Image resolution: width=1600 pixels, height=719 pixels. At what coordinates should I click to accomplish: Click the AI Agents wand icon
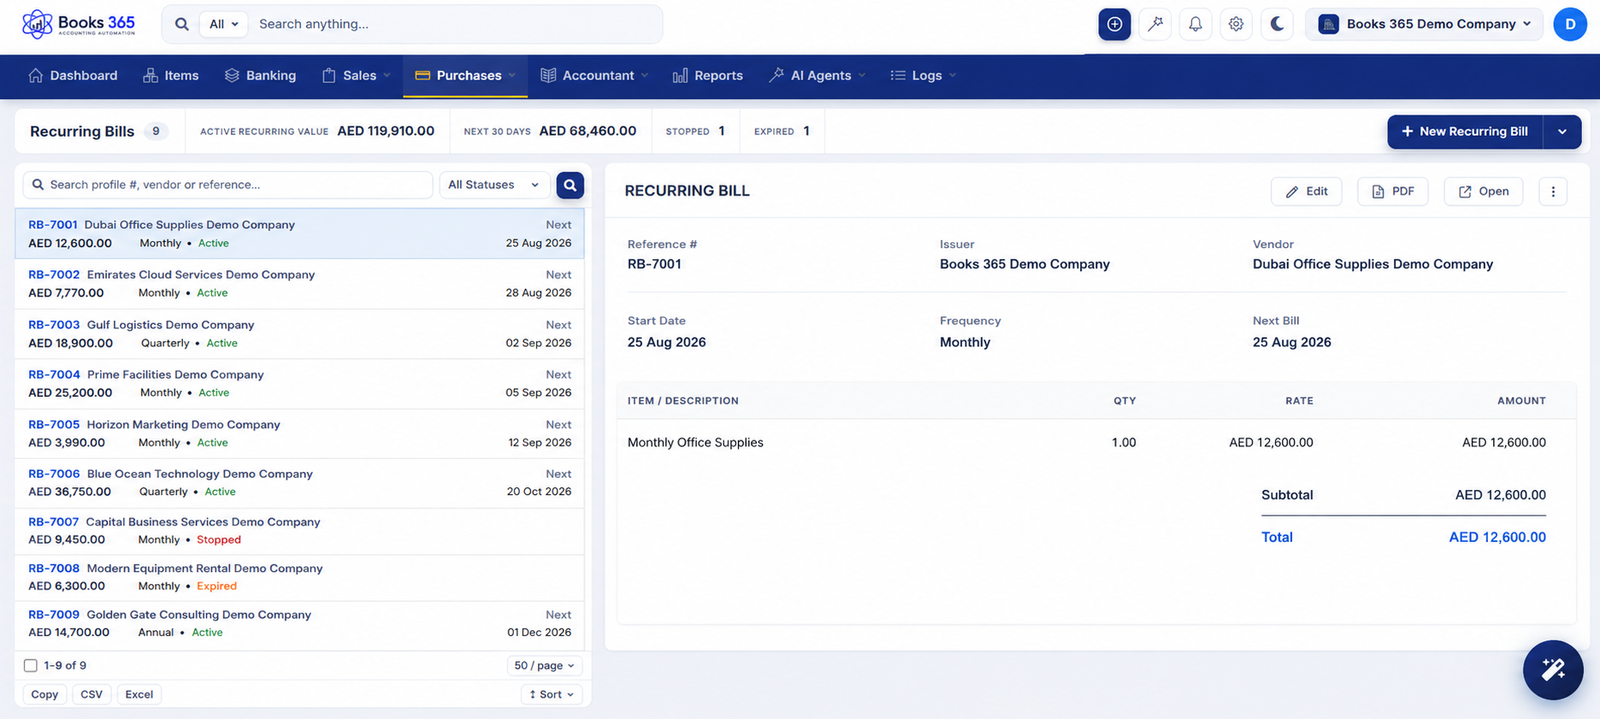pyautogui.click(x=776, y=75)
